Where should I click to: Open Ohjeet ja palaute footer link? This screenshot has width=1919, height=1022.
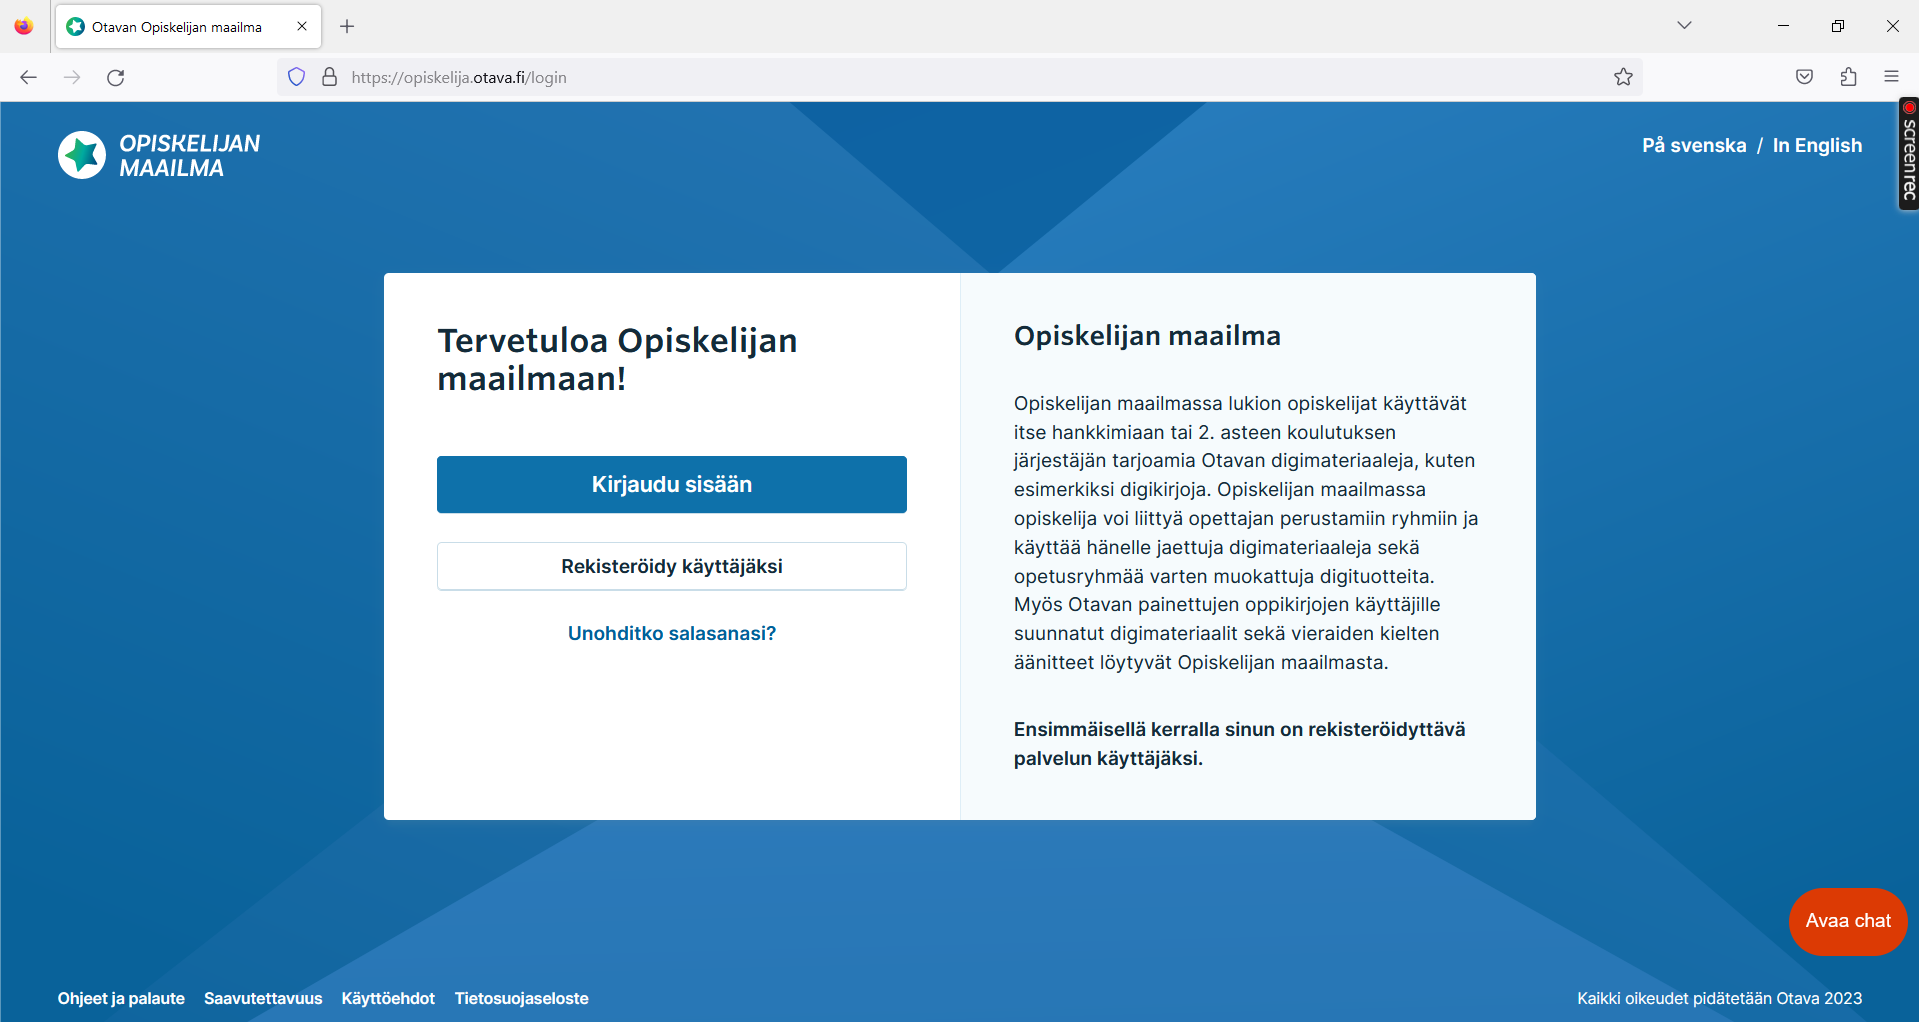121,998
